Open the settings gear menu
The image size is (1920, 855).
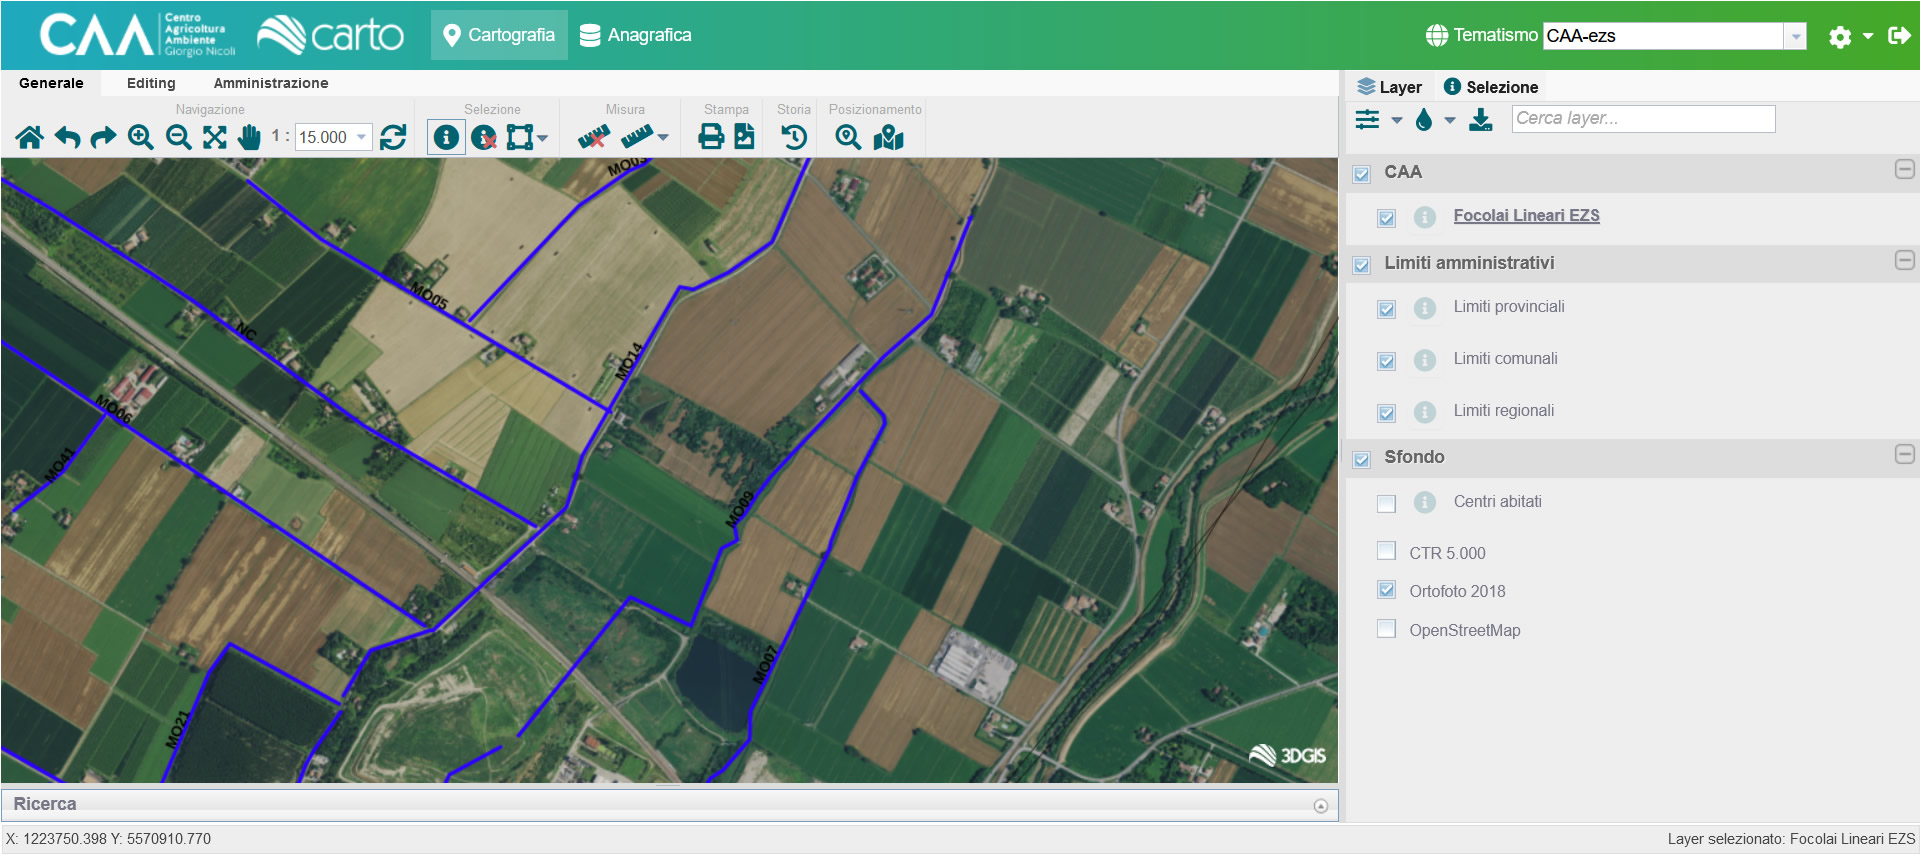[1839, 37]
